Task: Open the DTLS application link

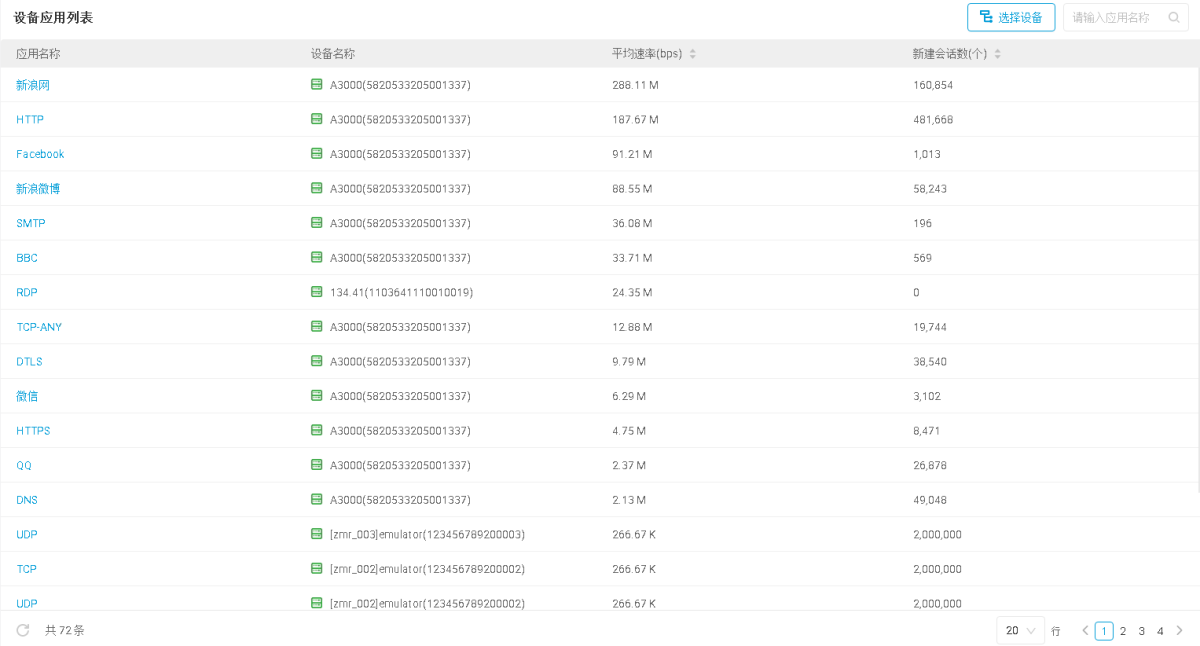Action: point(29,362)
